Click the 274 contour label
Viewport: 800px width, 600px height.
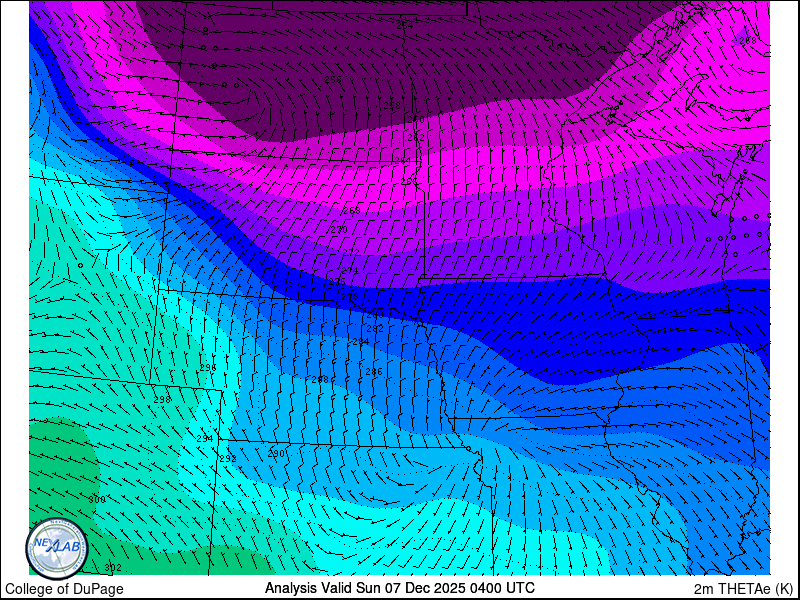[349, 270]
